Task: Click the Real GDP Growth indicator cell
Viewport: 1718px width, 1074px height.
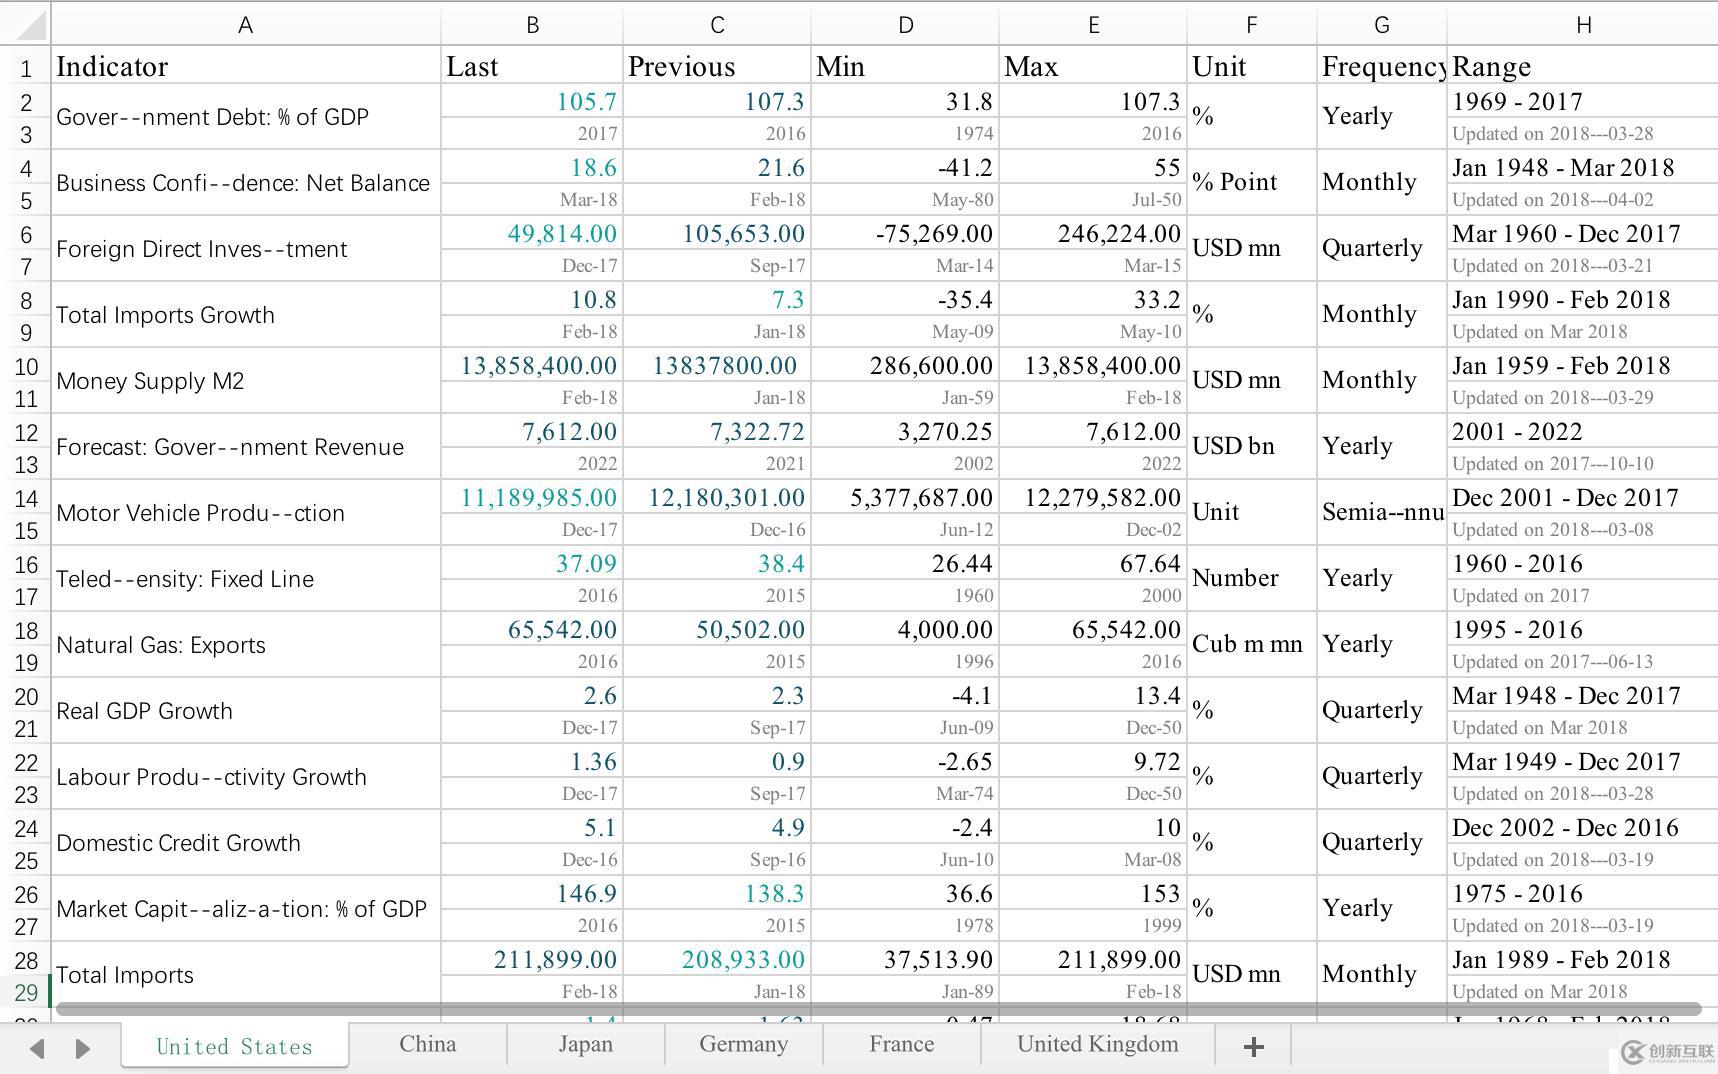Action: [x=245, y=711]
